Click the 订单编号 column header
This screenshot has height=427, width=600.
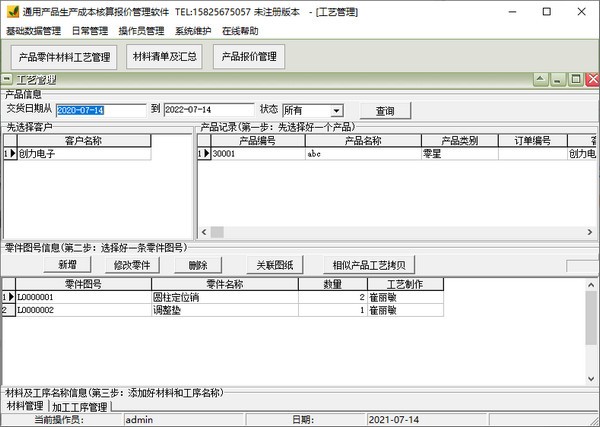[533, 141]
